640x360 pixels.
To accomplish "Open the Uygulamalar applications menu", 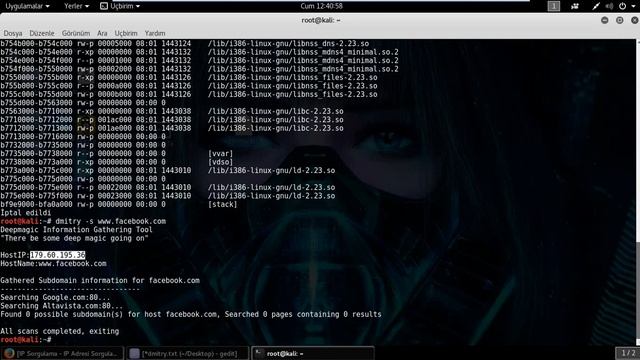I will pyautogui.click(x=27, y=6).
